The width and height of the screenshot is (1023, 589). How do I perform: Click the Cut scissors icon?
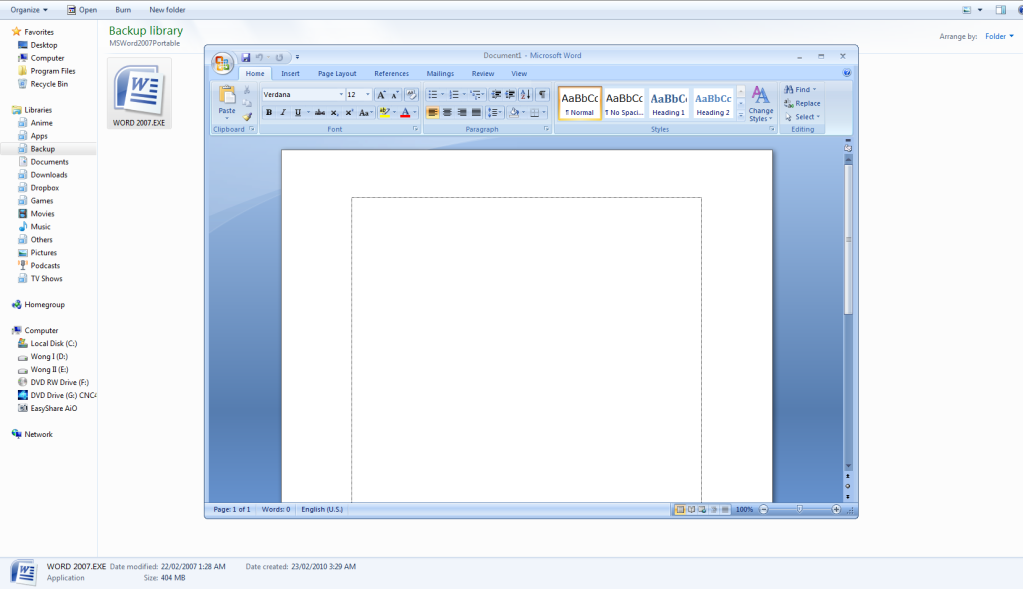(247, 90)
